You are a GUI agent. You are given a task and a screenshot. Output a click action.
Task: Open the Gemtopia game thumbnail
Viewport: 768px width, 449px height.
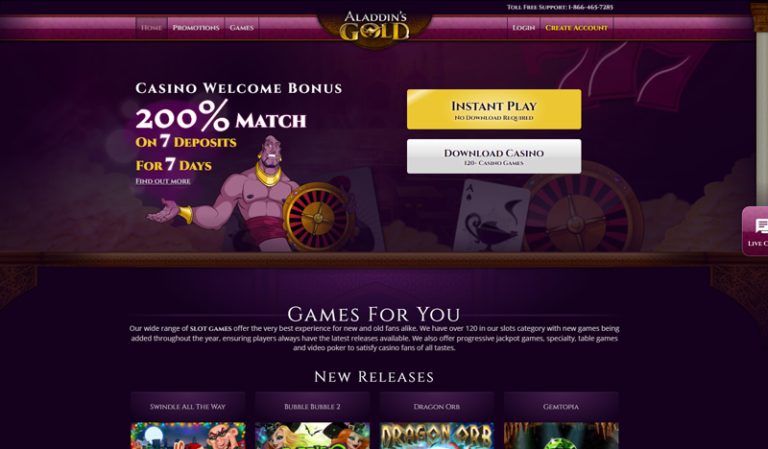coord(561,436)
